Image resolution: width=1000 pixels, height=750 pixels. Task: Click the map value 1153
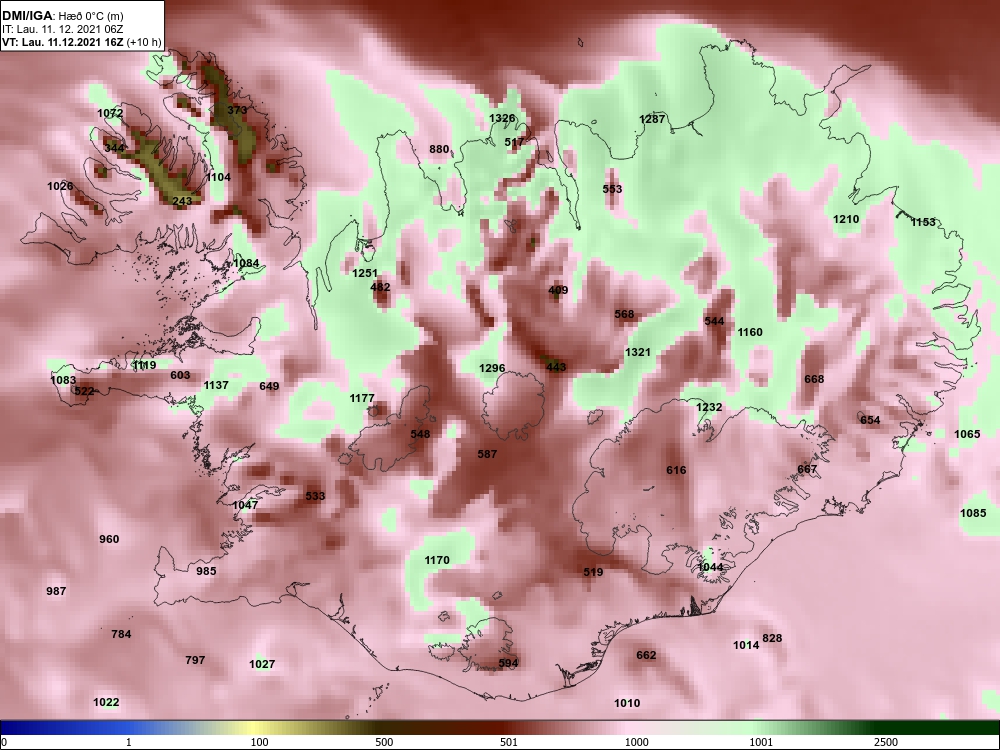point(923,222)
